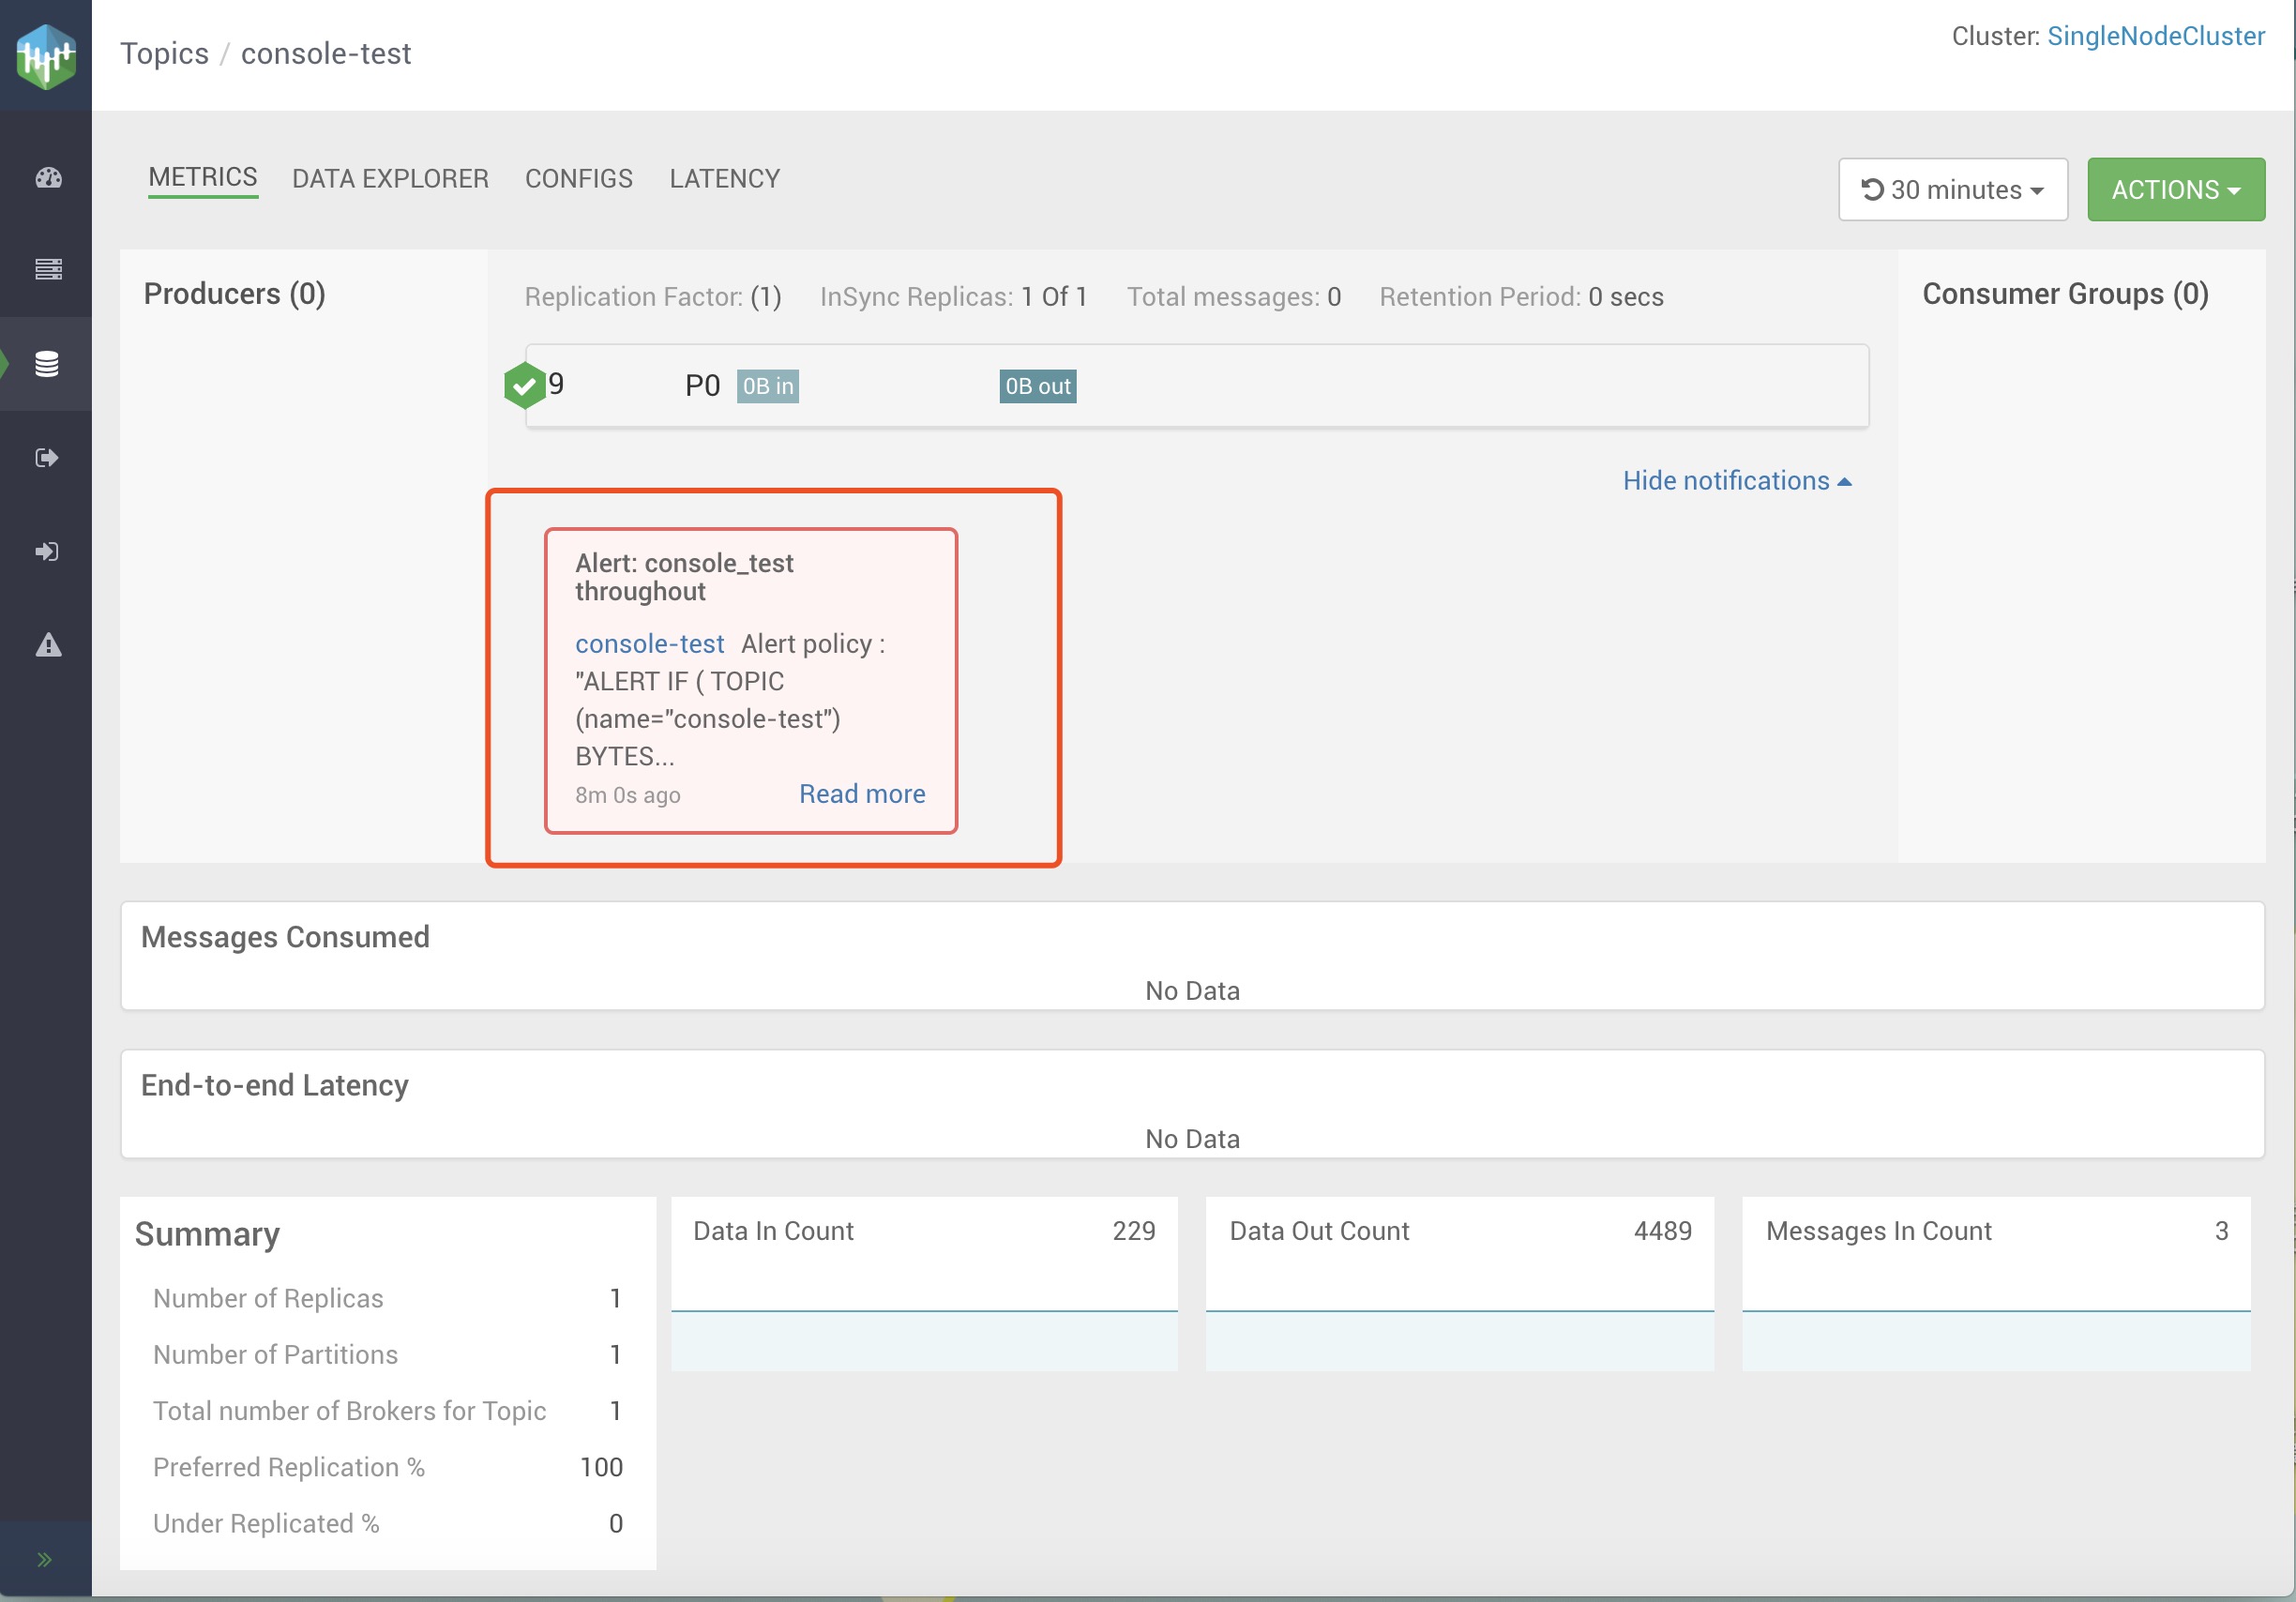Open the Alerts warning sidebar icon
The width and height of the screenshot is (2296, 1602).
[x=48, y=645]
